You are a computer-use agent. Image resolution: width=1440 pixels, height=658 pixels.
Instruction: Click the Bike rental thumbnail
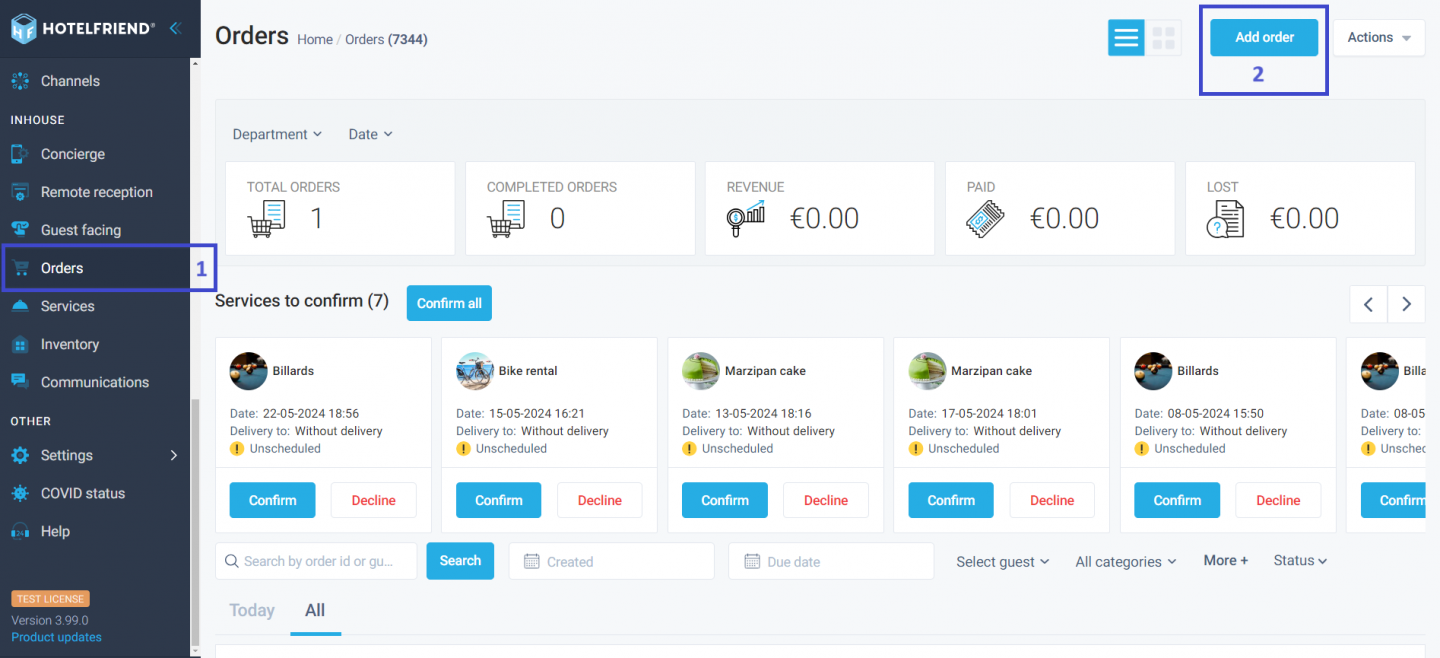click(x=475, y=371)
